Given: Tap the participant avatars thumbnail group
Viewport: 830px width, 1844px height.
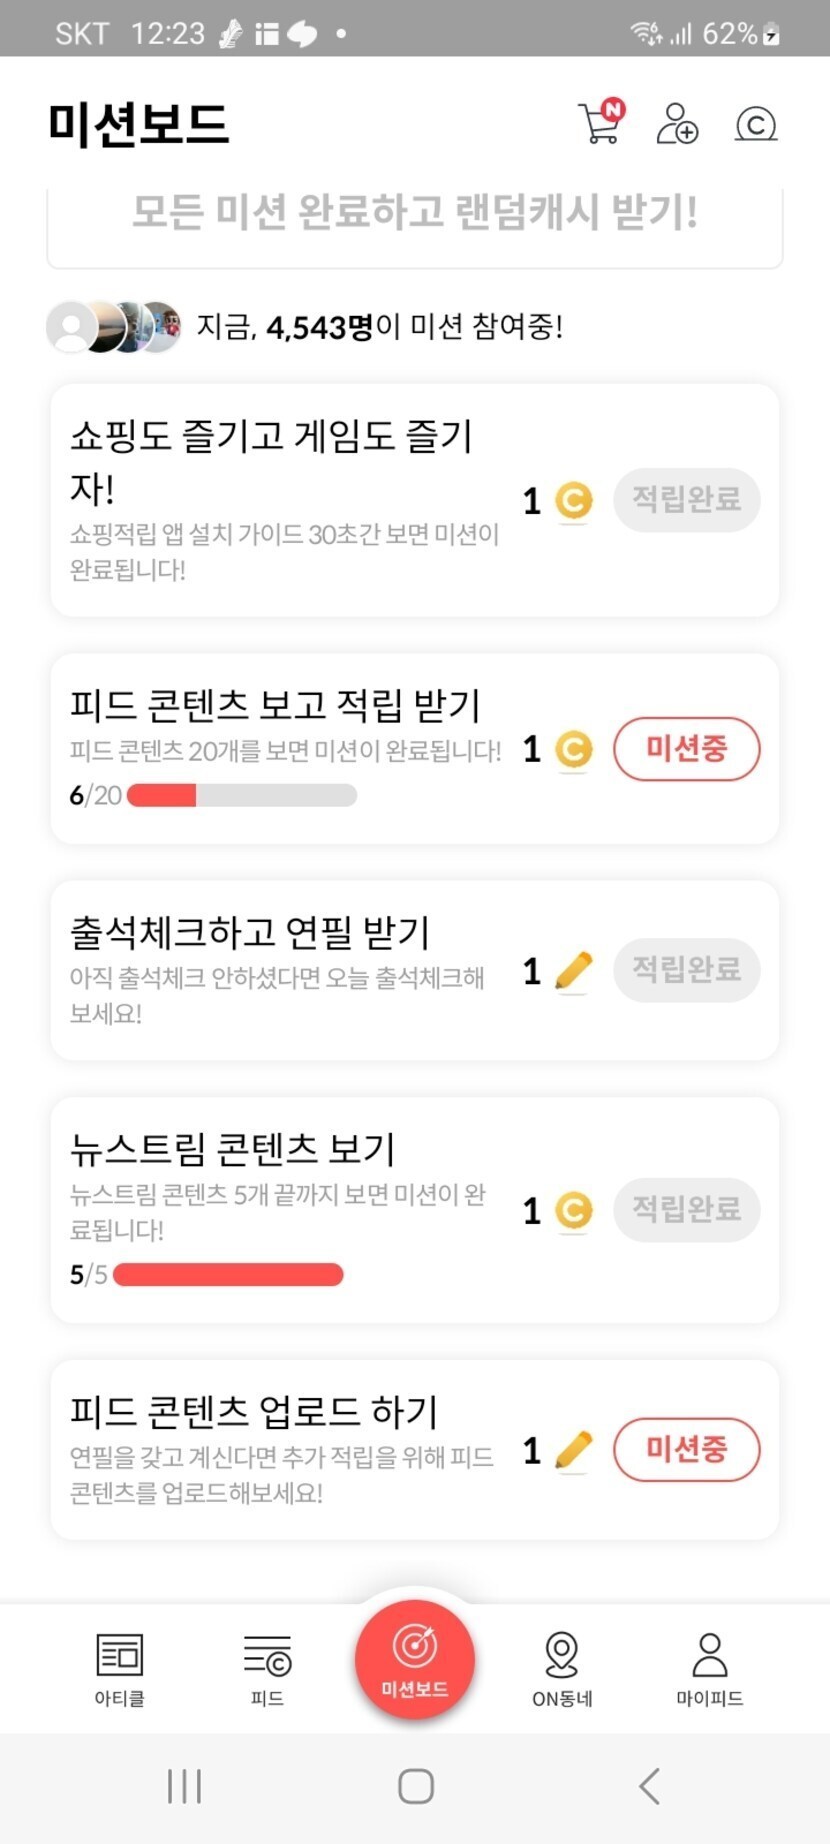Looking at the screenshot, I should pyautogui.click(x=114, y=327).
